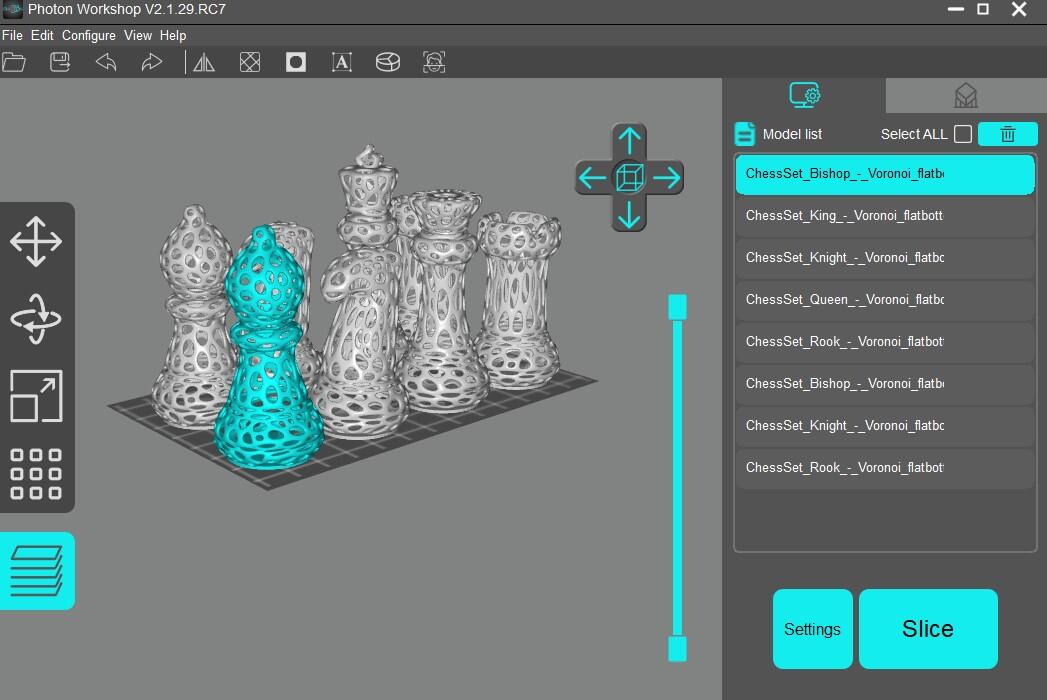Screen dimensions: 1047x700
Task: Click the Open file folder icon
Action: [14, 62]
